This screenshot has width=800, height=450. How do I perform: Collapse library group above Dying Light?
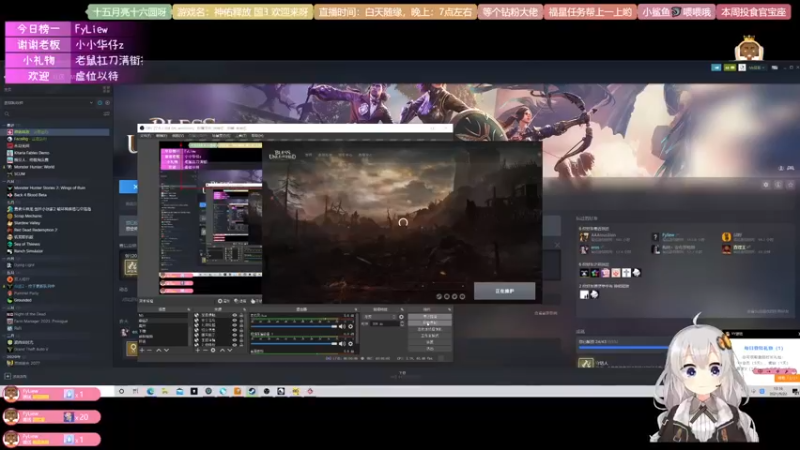click(4, 258)
